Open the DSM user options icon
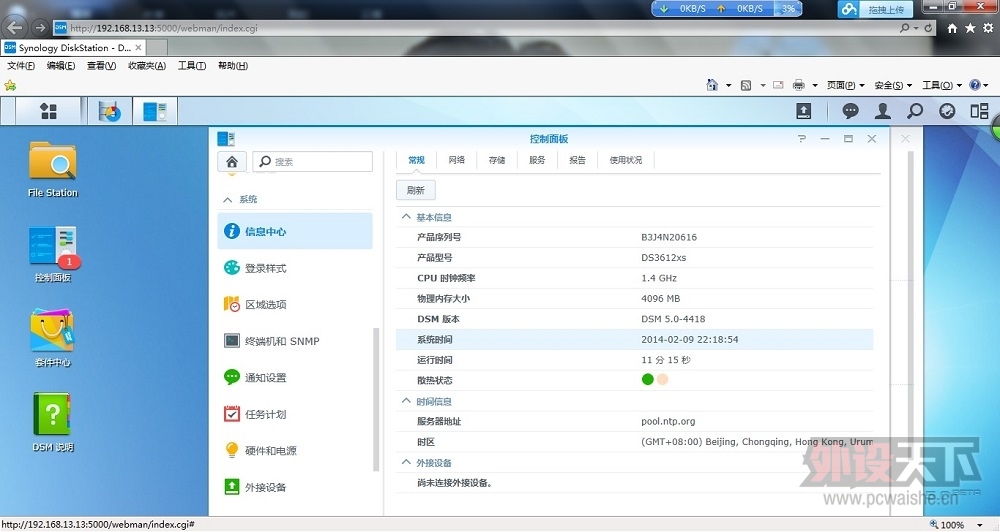The image size is (1000, 532). tap(883, 111)
